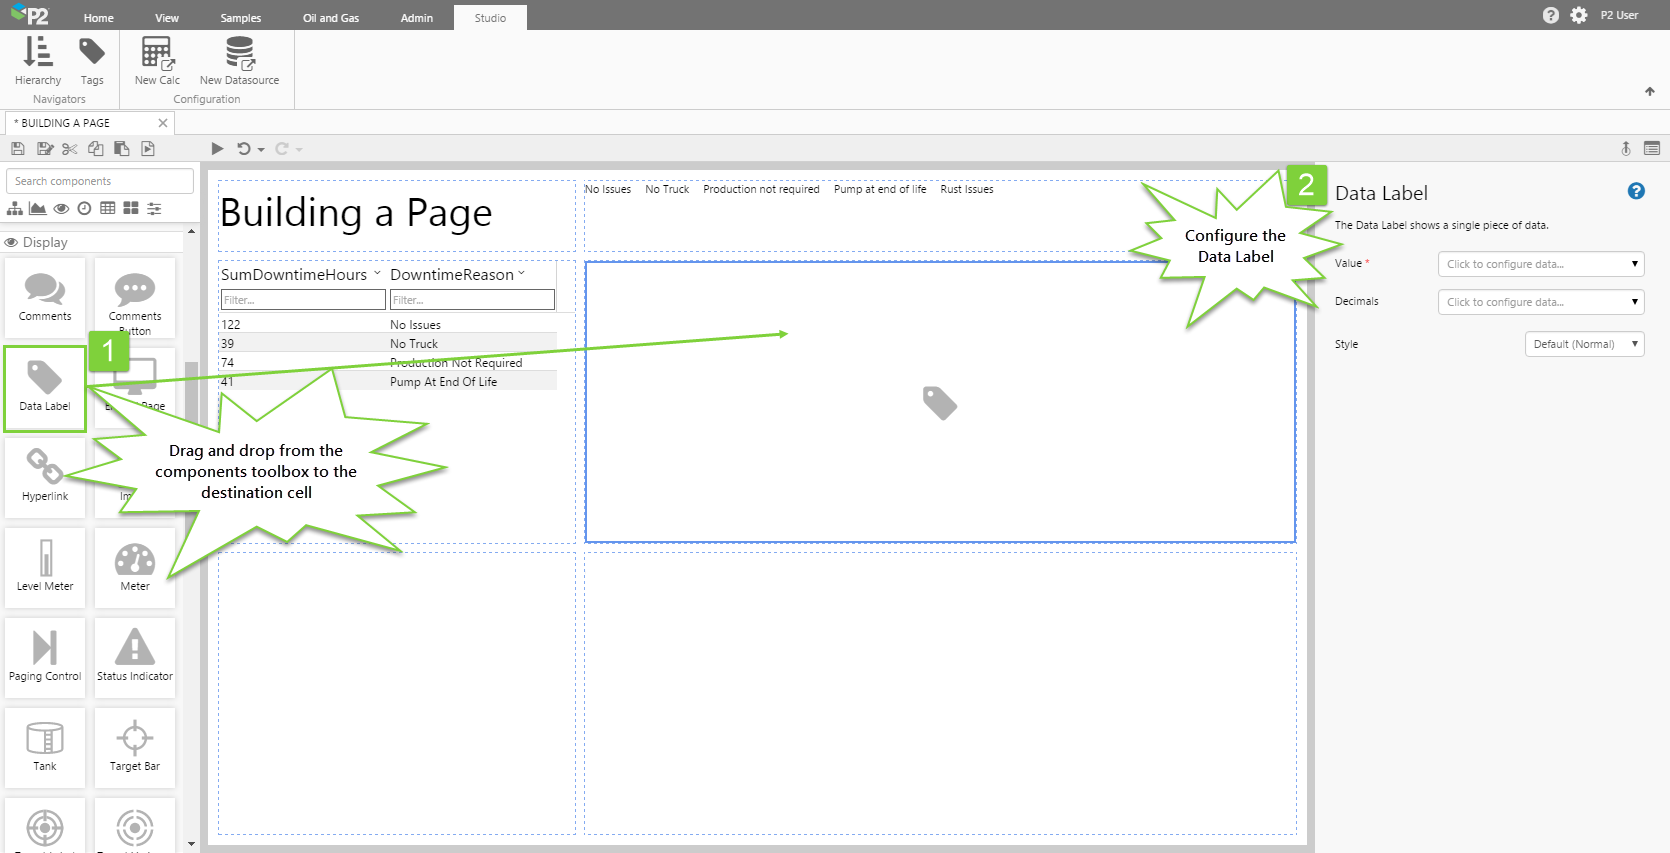Open the Hierarchy navigator
This screenshot has width=1670, height=853.
pos(38,61)
